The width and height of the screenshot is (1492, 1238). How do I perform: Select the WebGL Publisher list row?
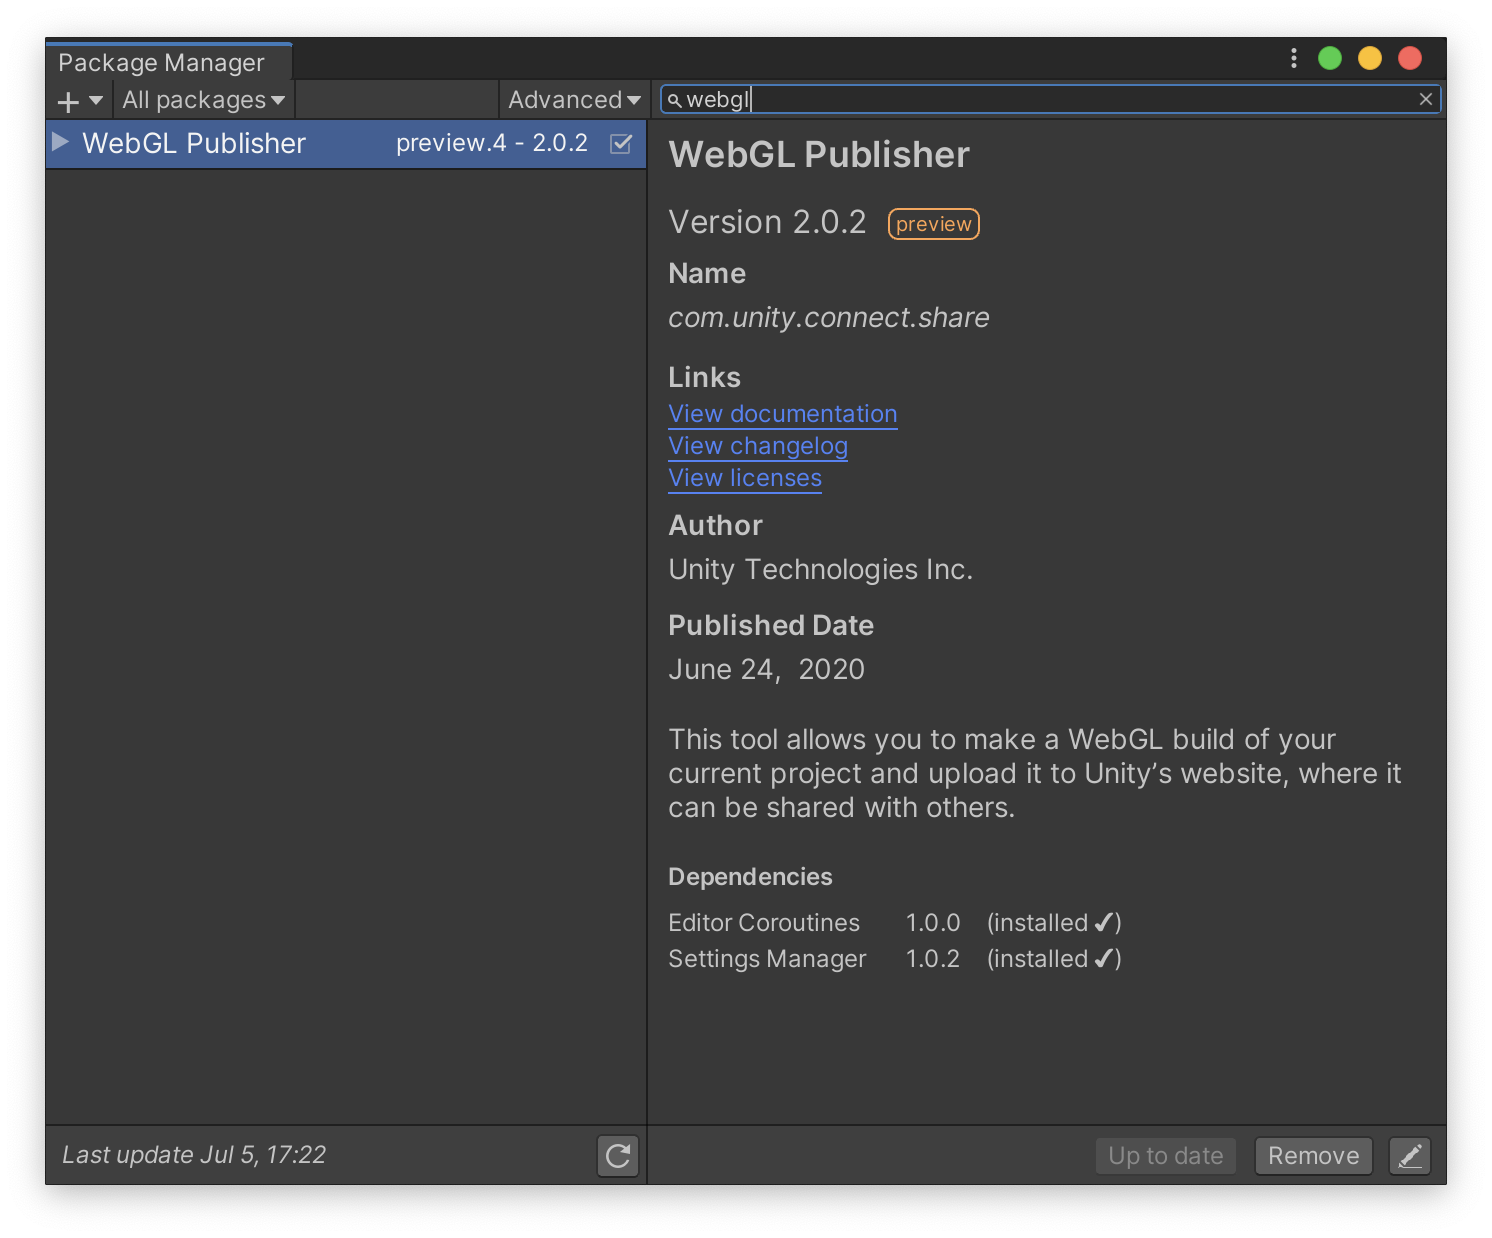click(346, 144)
